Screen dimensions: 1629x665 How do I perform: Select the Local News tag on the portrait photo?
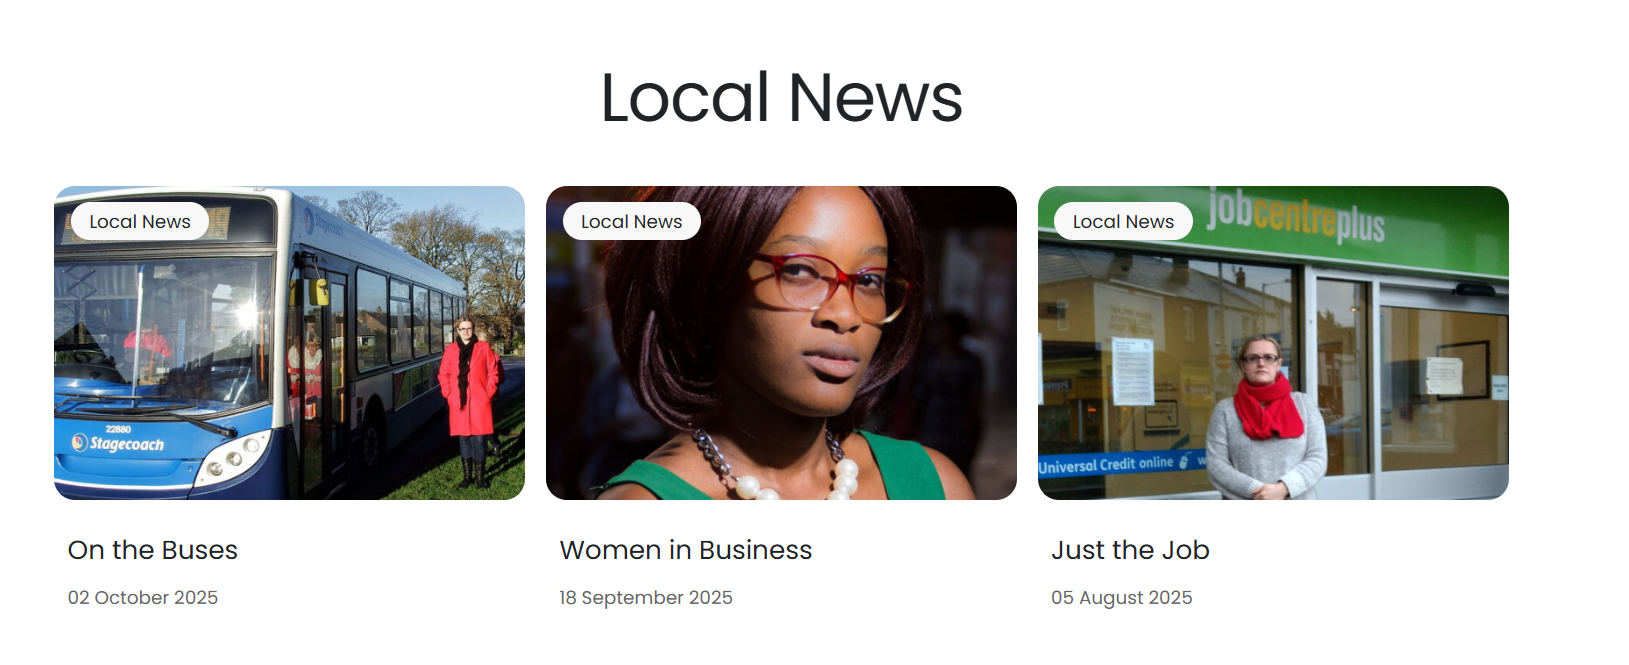click(x=632, y=221)
